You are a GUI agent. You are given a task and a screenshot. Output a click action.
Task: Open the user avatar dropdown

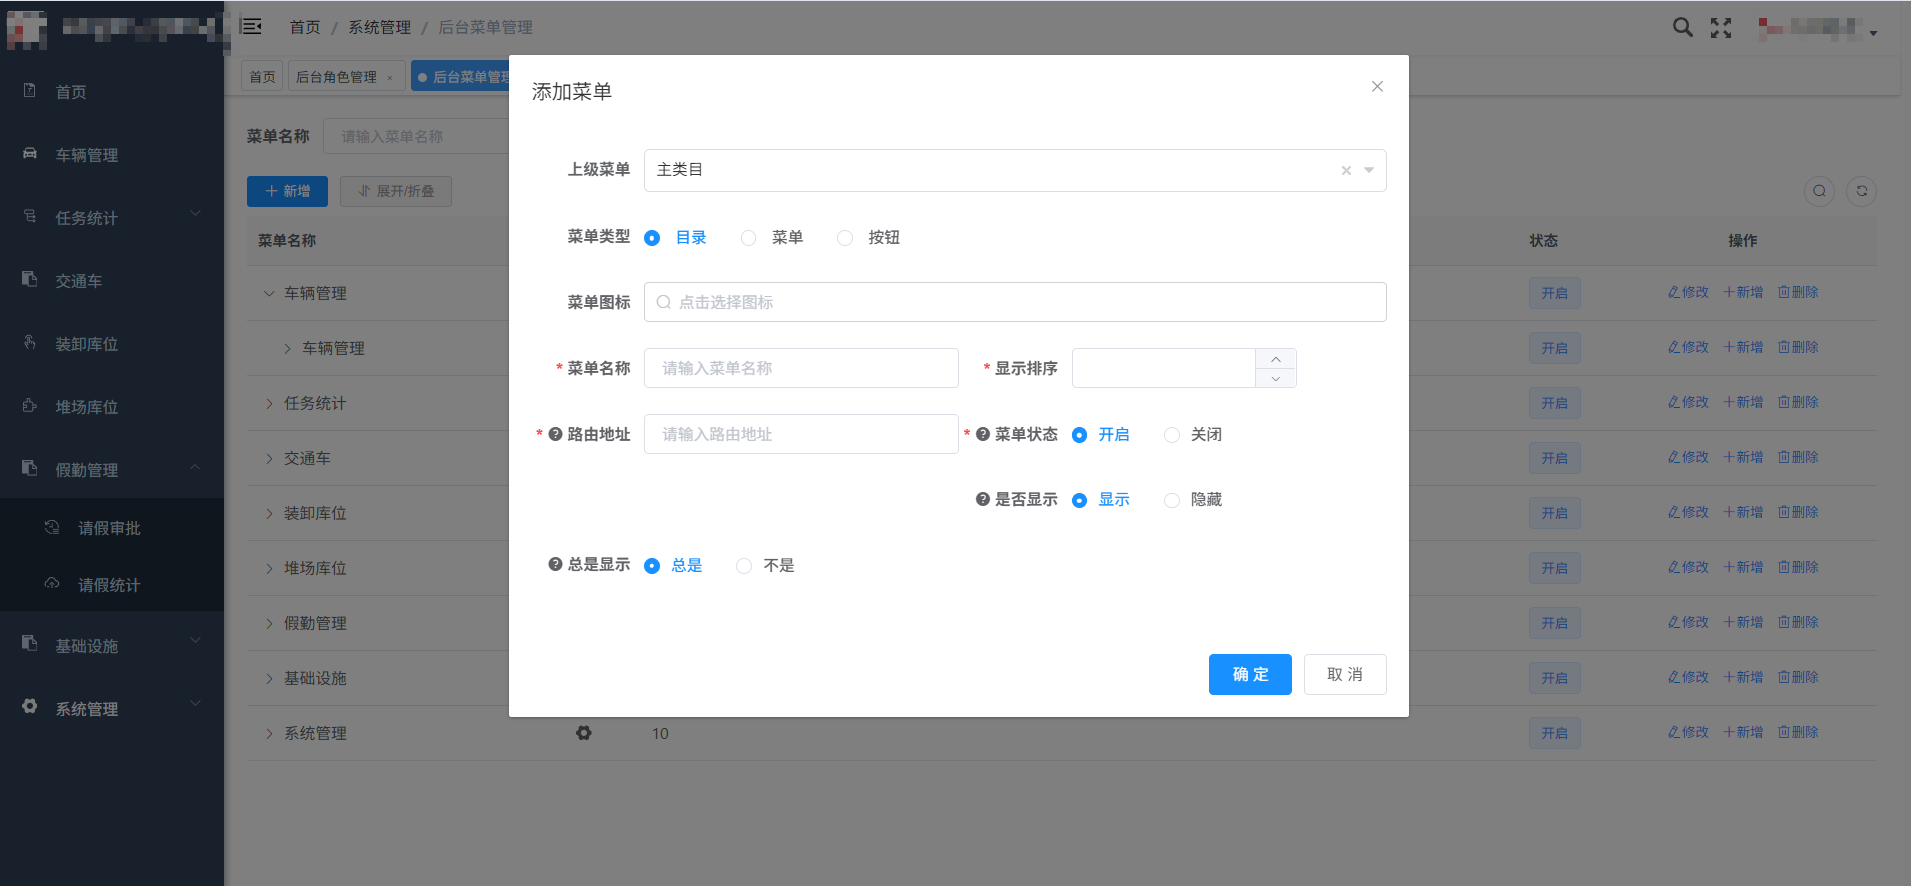coord(1818,28)
